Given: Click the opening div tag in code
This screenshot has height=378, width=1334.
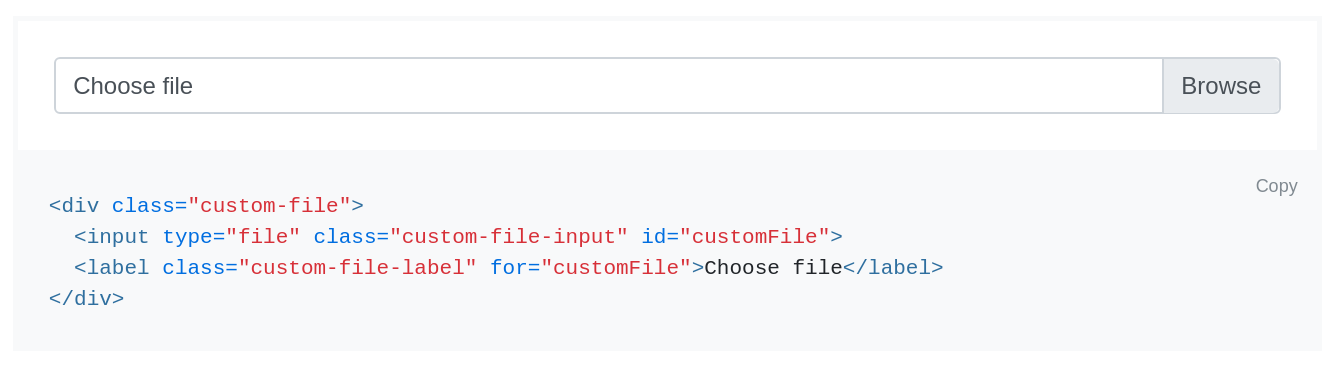Looking at the screenshot, I should pyautogui.click(x=74, y=206).
